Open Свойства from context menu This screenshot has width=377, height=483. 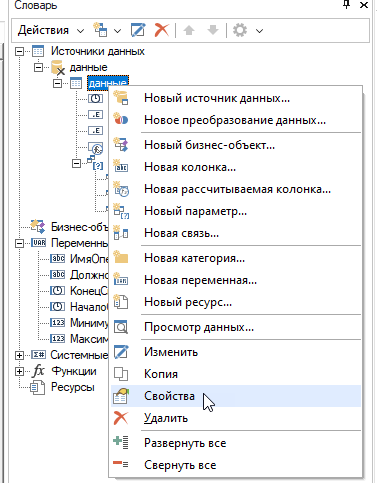tap(236, 396)
